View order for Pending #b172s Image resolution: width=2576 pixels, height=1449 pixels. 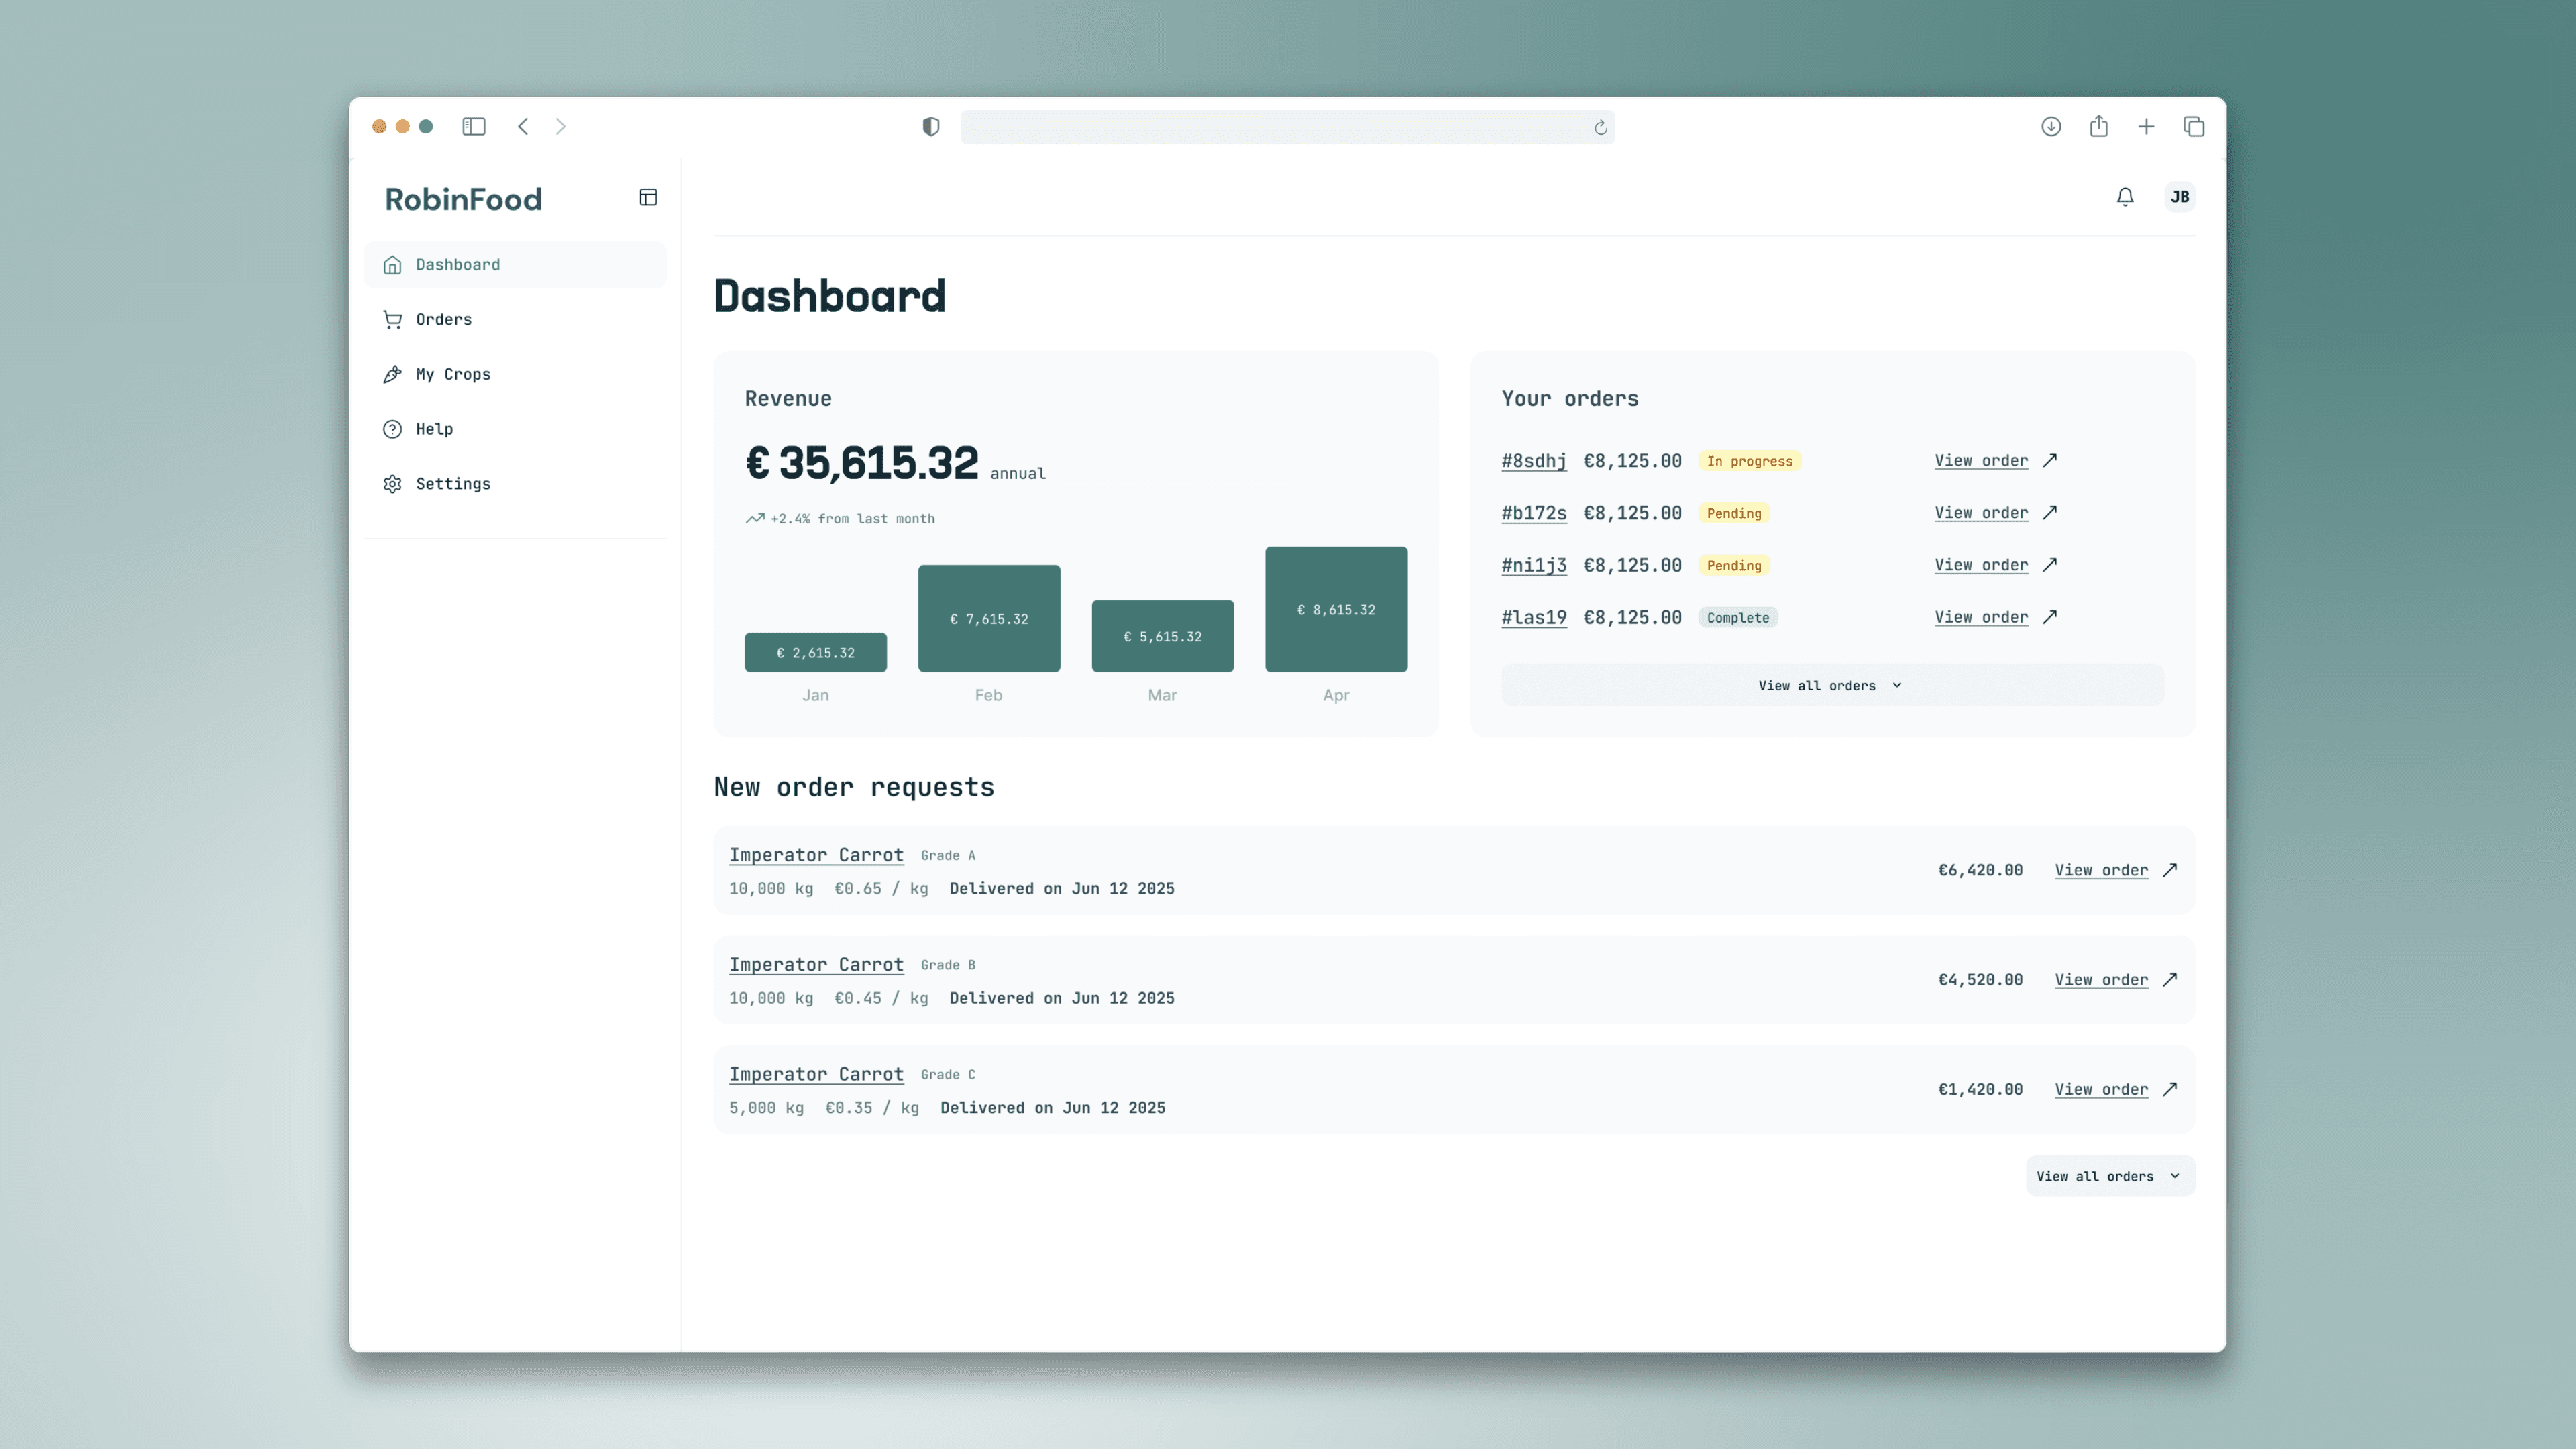click(1981, 513)
